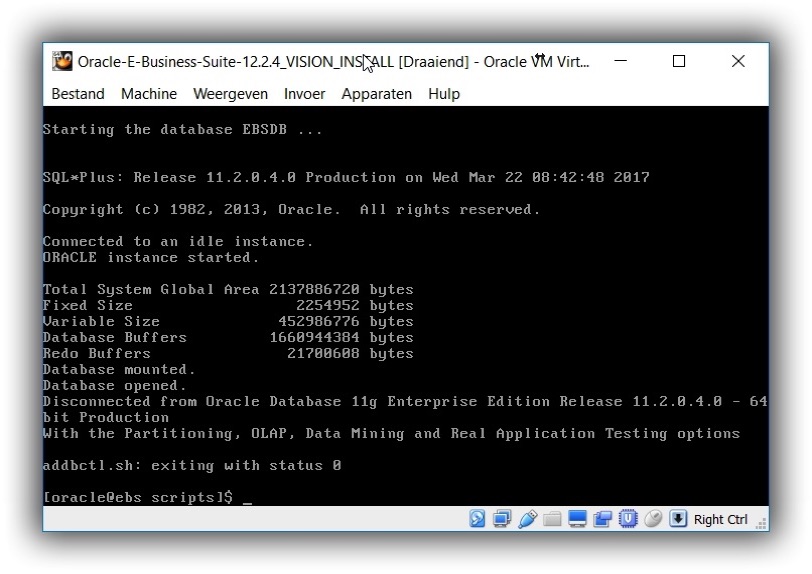Click the 'Database Buffers' value 1660944384
The width and height of the screenshot is (812, 574).
pyautogui.click(x=314, y=338)
